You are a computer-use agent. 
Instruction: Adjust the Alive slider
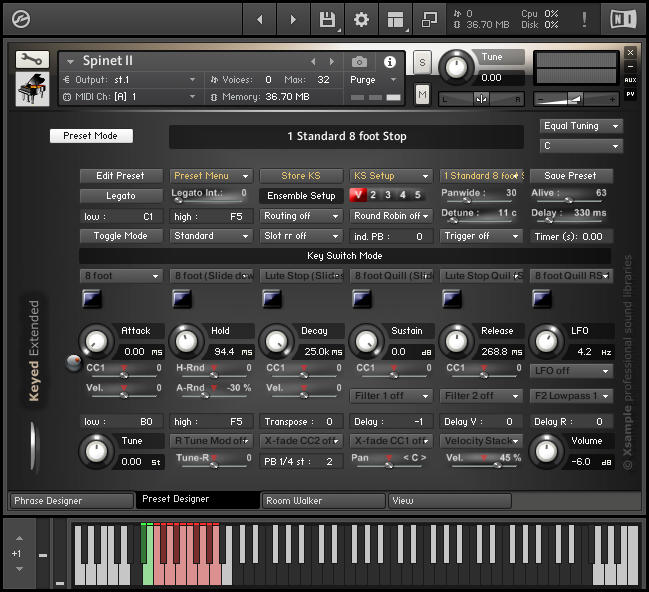(x=569, y=201)
